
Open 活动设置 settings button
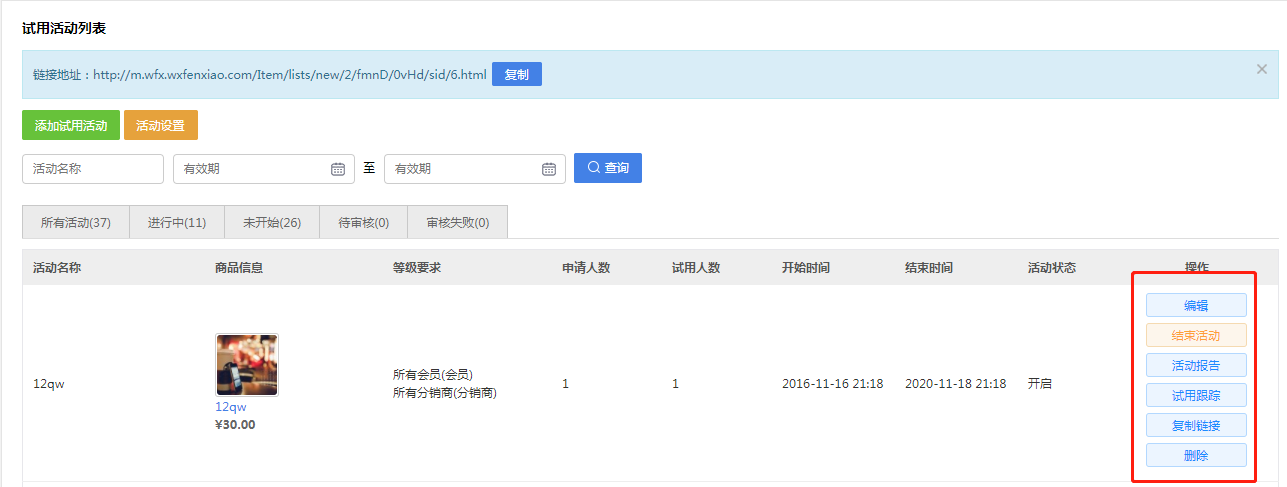click(160, 125)
